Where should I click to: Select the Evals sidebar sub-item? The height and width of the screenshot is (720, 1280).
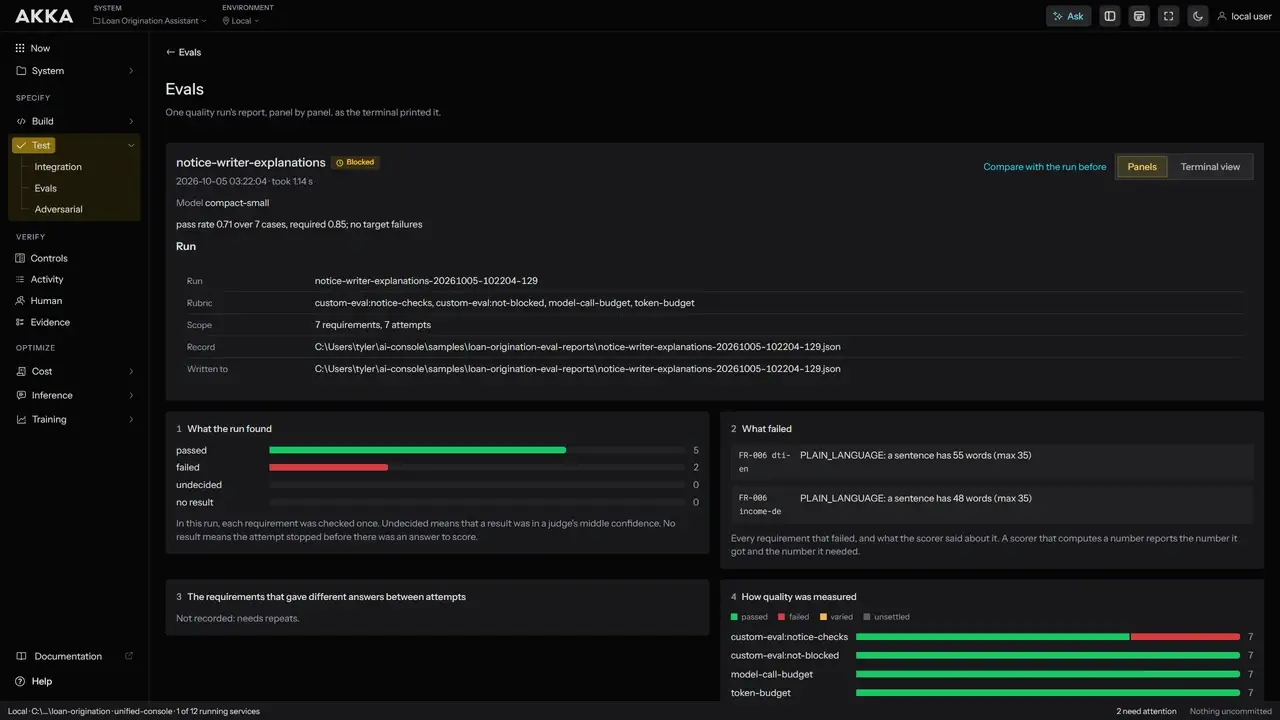click(46, 188)
